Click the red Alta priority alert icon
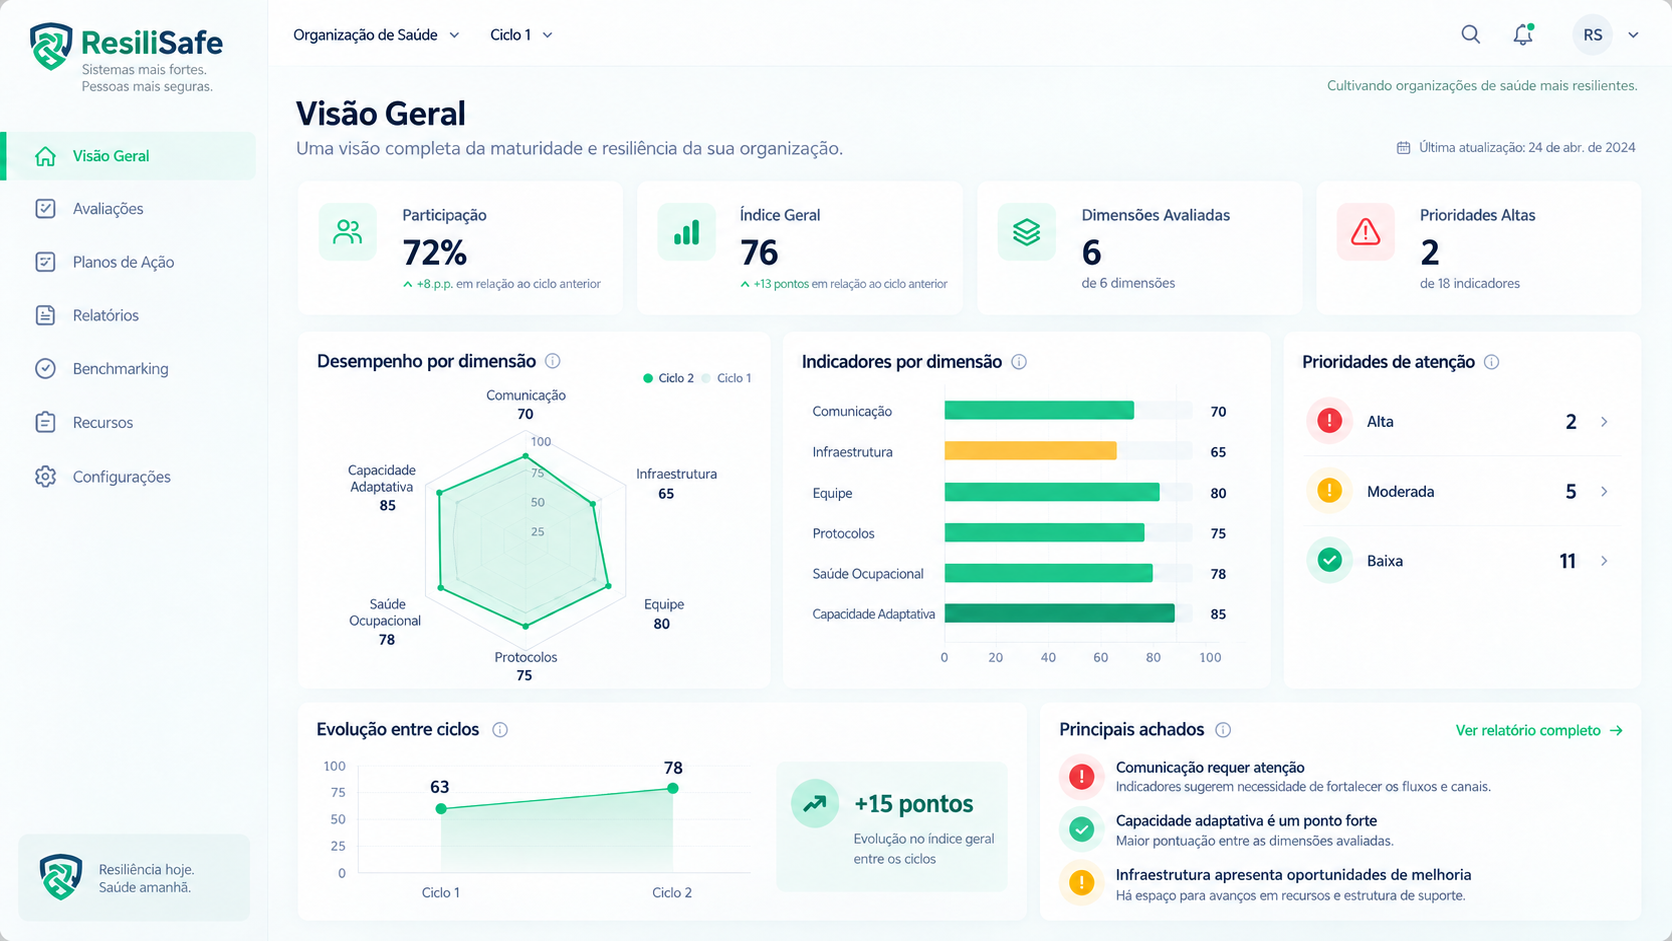Viewport: 1672px width, 941px height. pyautogui.click(x=1329, y=421)
